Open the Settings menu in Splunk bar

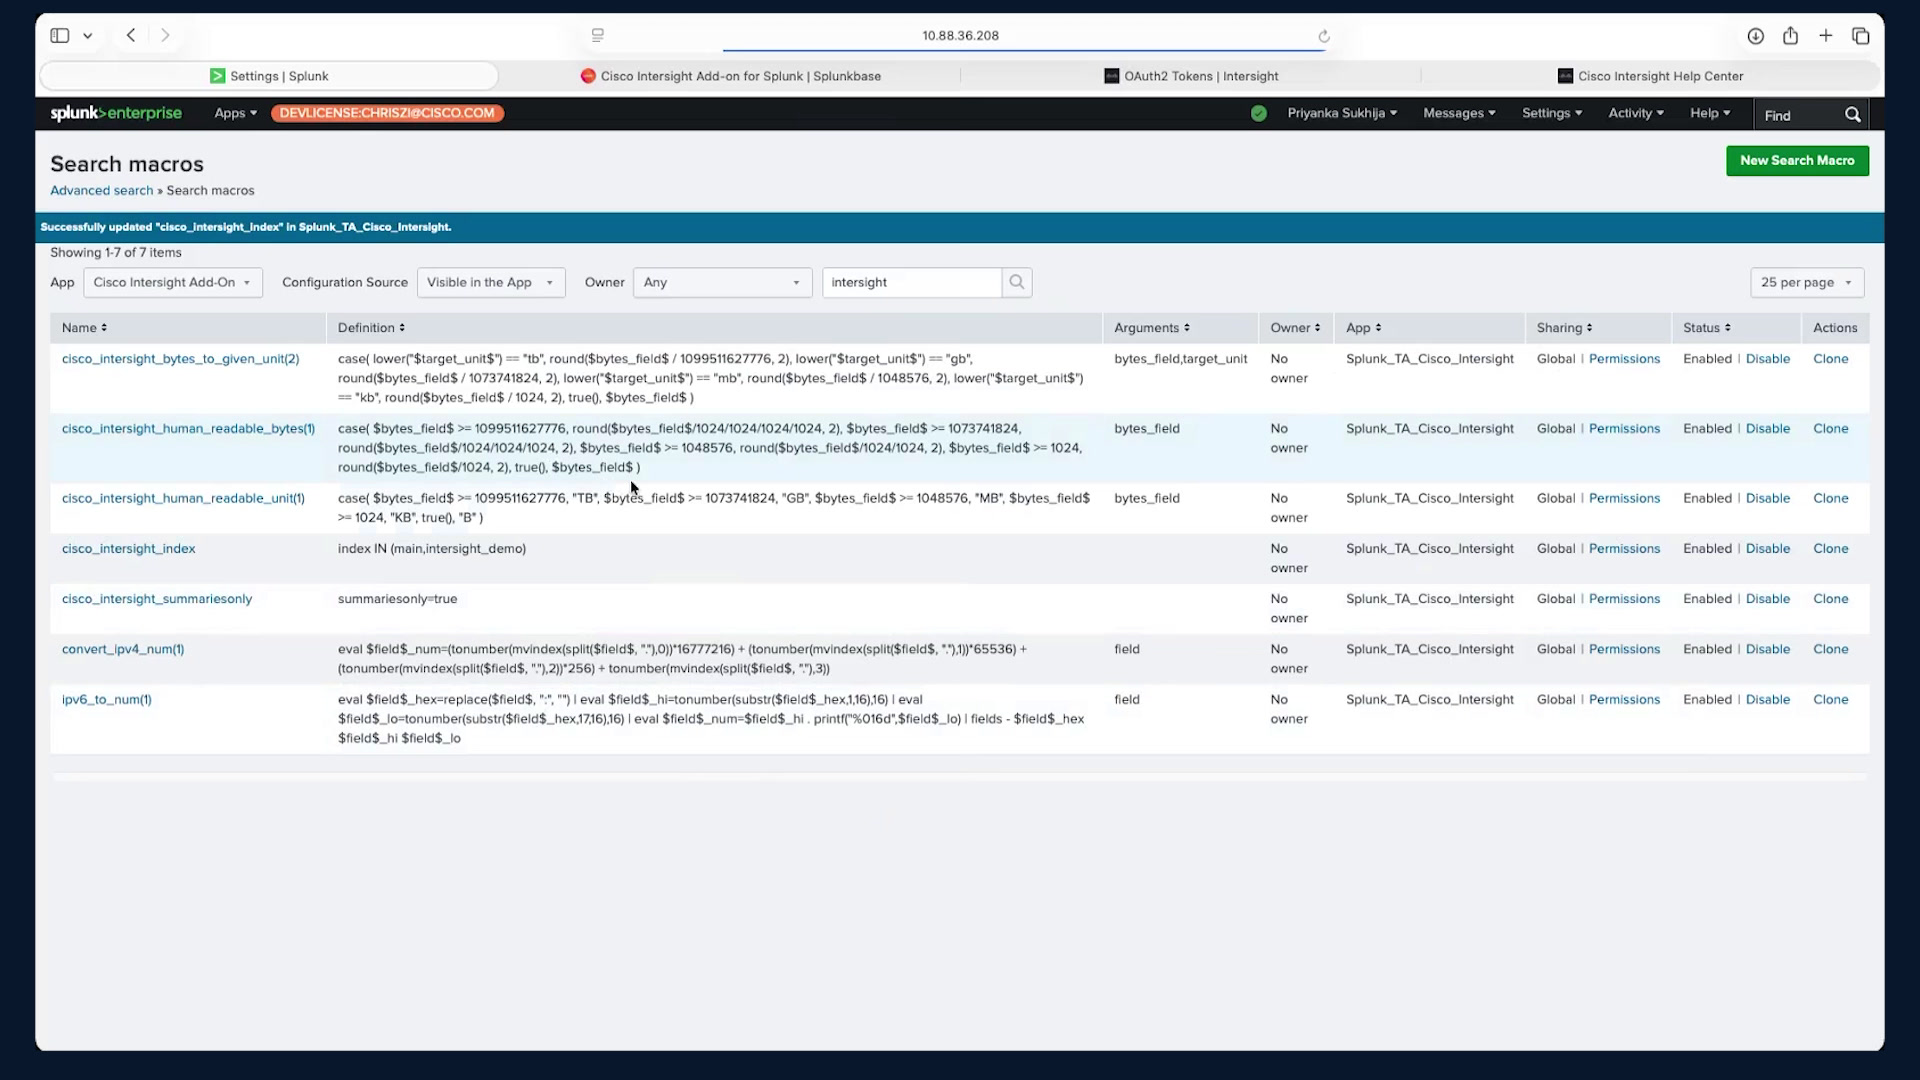click(1552, 113)
